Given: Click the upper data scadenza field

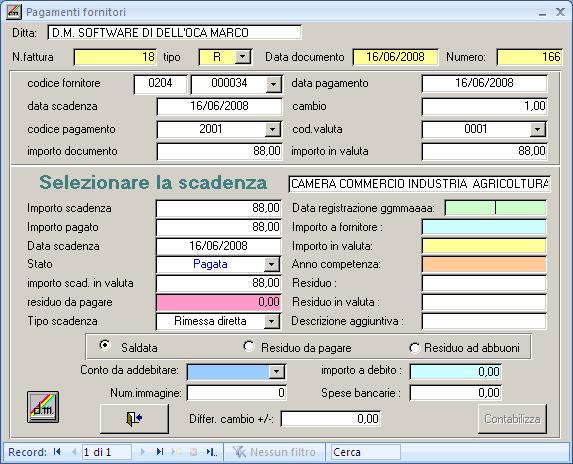Looking at the screenshot, I should (219, 106).
